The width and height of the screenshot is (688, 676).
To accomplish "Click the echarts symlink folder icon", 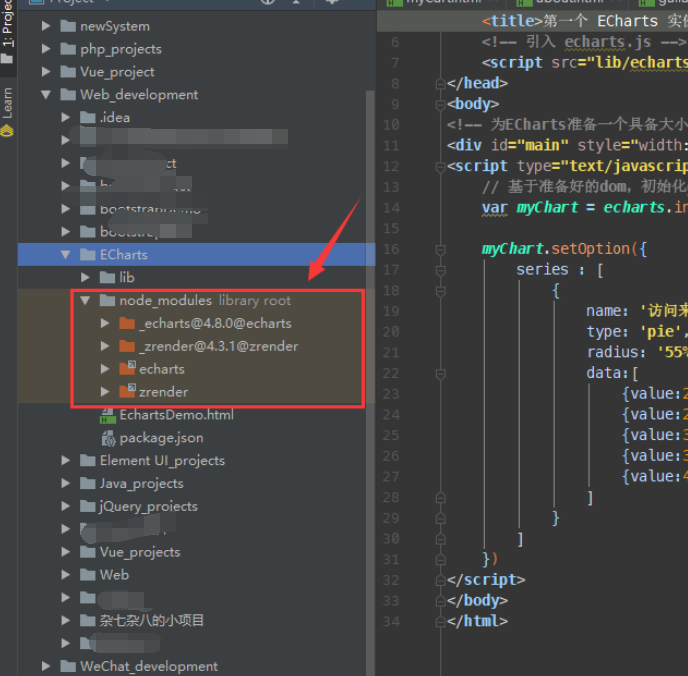I will tap(127, 368).
